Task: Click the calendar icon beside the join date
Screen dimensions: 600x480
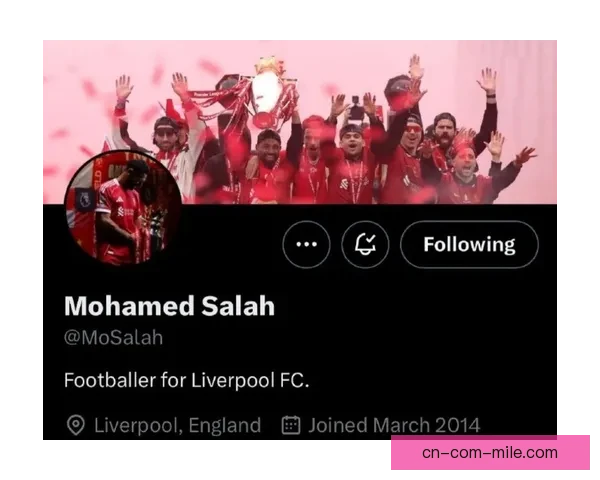Action: (x=291, y=425)
